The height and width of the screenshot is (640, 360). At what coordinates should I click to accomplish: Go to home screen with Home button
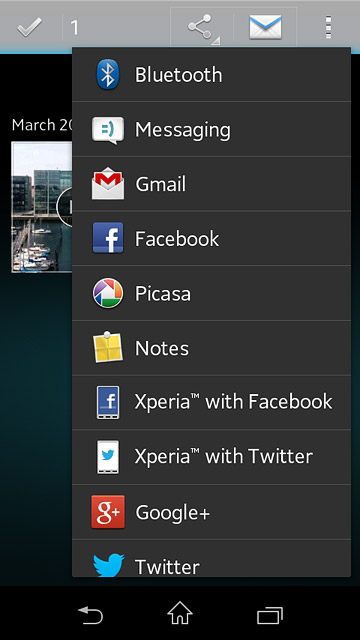click(x=180, y=613)
